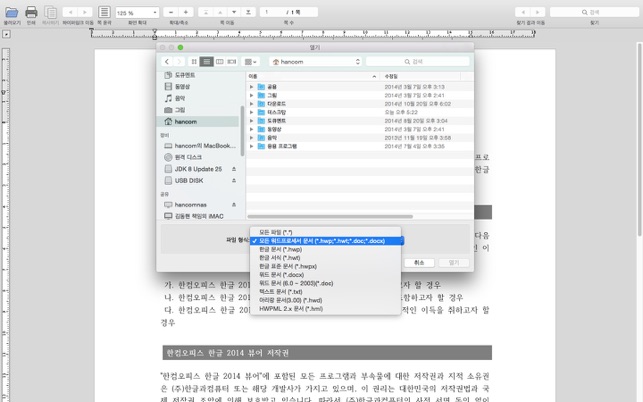Switch file dialog to icon view
Viewport: 643px width, 402px height.
click(x=194, y=62)
